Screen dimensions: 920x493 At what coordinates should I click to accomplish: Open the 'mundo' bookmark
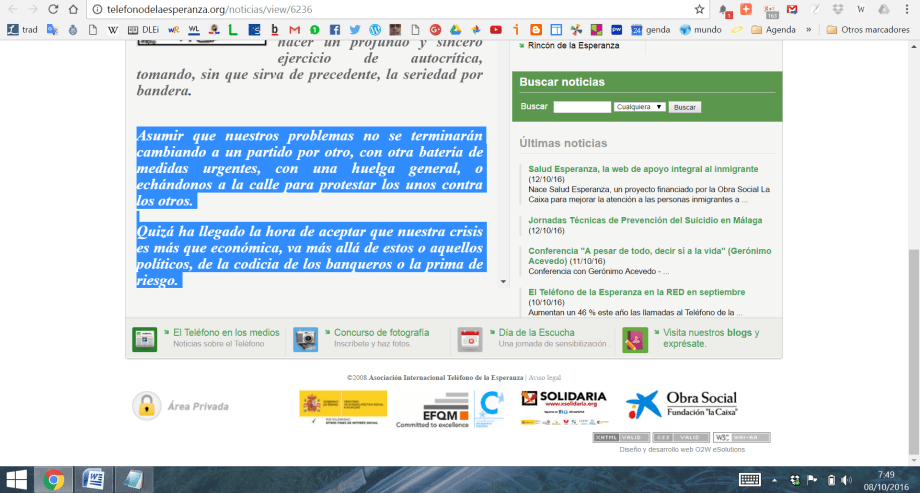(701, 29)
